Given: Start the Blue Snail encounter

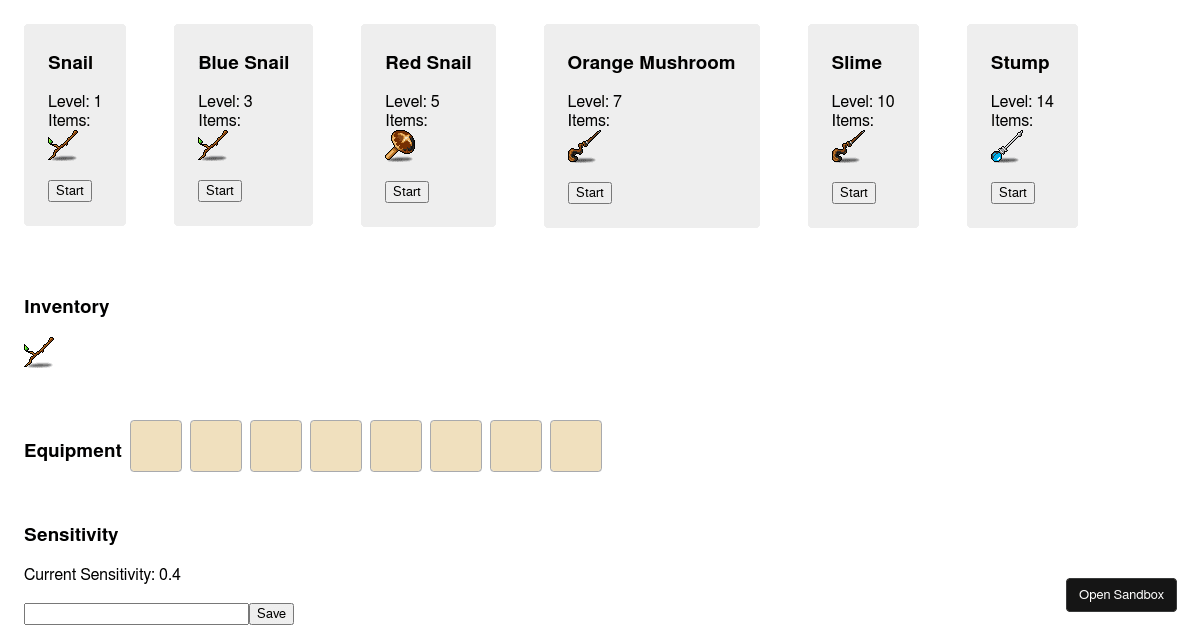Looking at the screenshot, I should click(219, 190).
